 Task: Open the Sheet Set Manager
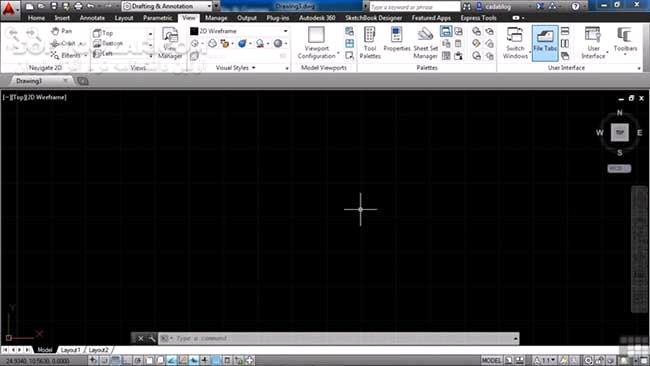pos(425,43)
